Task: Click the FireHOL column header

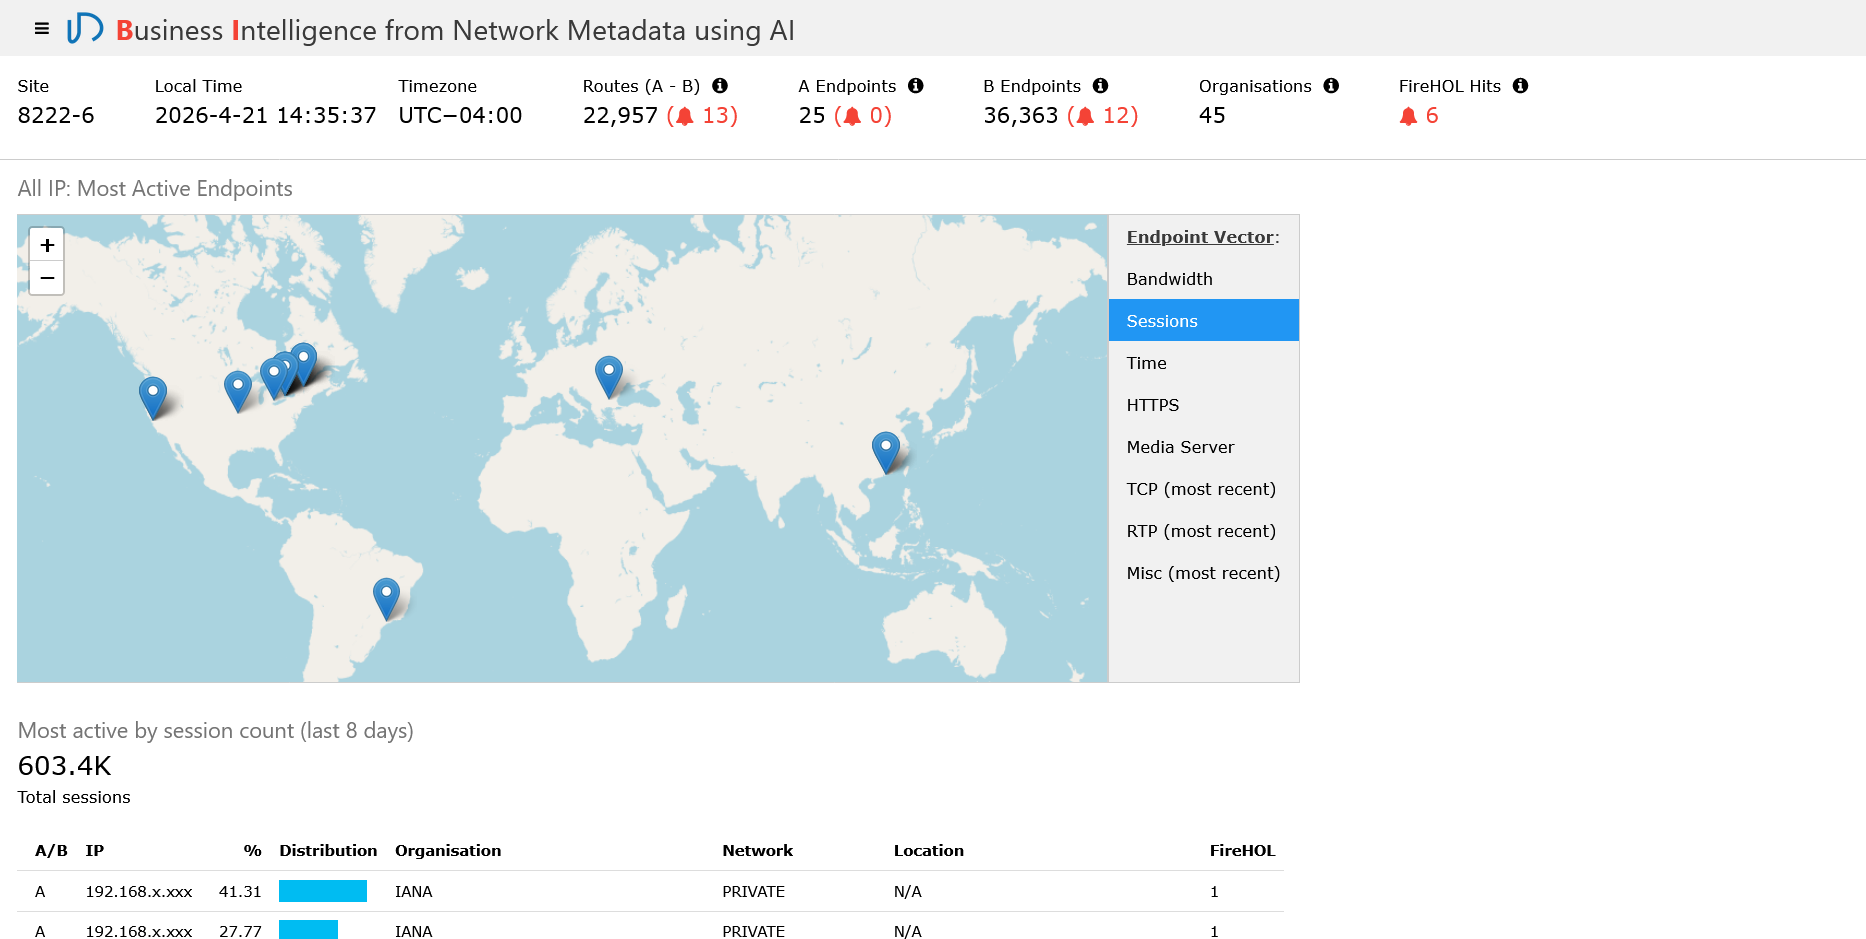Action: (x=1242, y=851)
